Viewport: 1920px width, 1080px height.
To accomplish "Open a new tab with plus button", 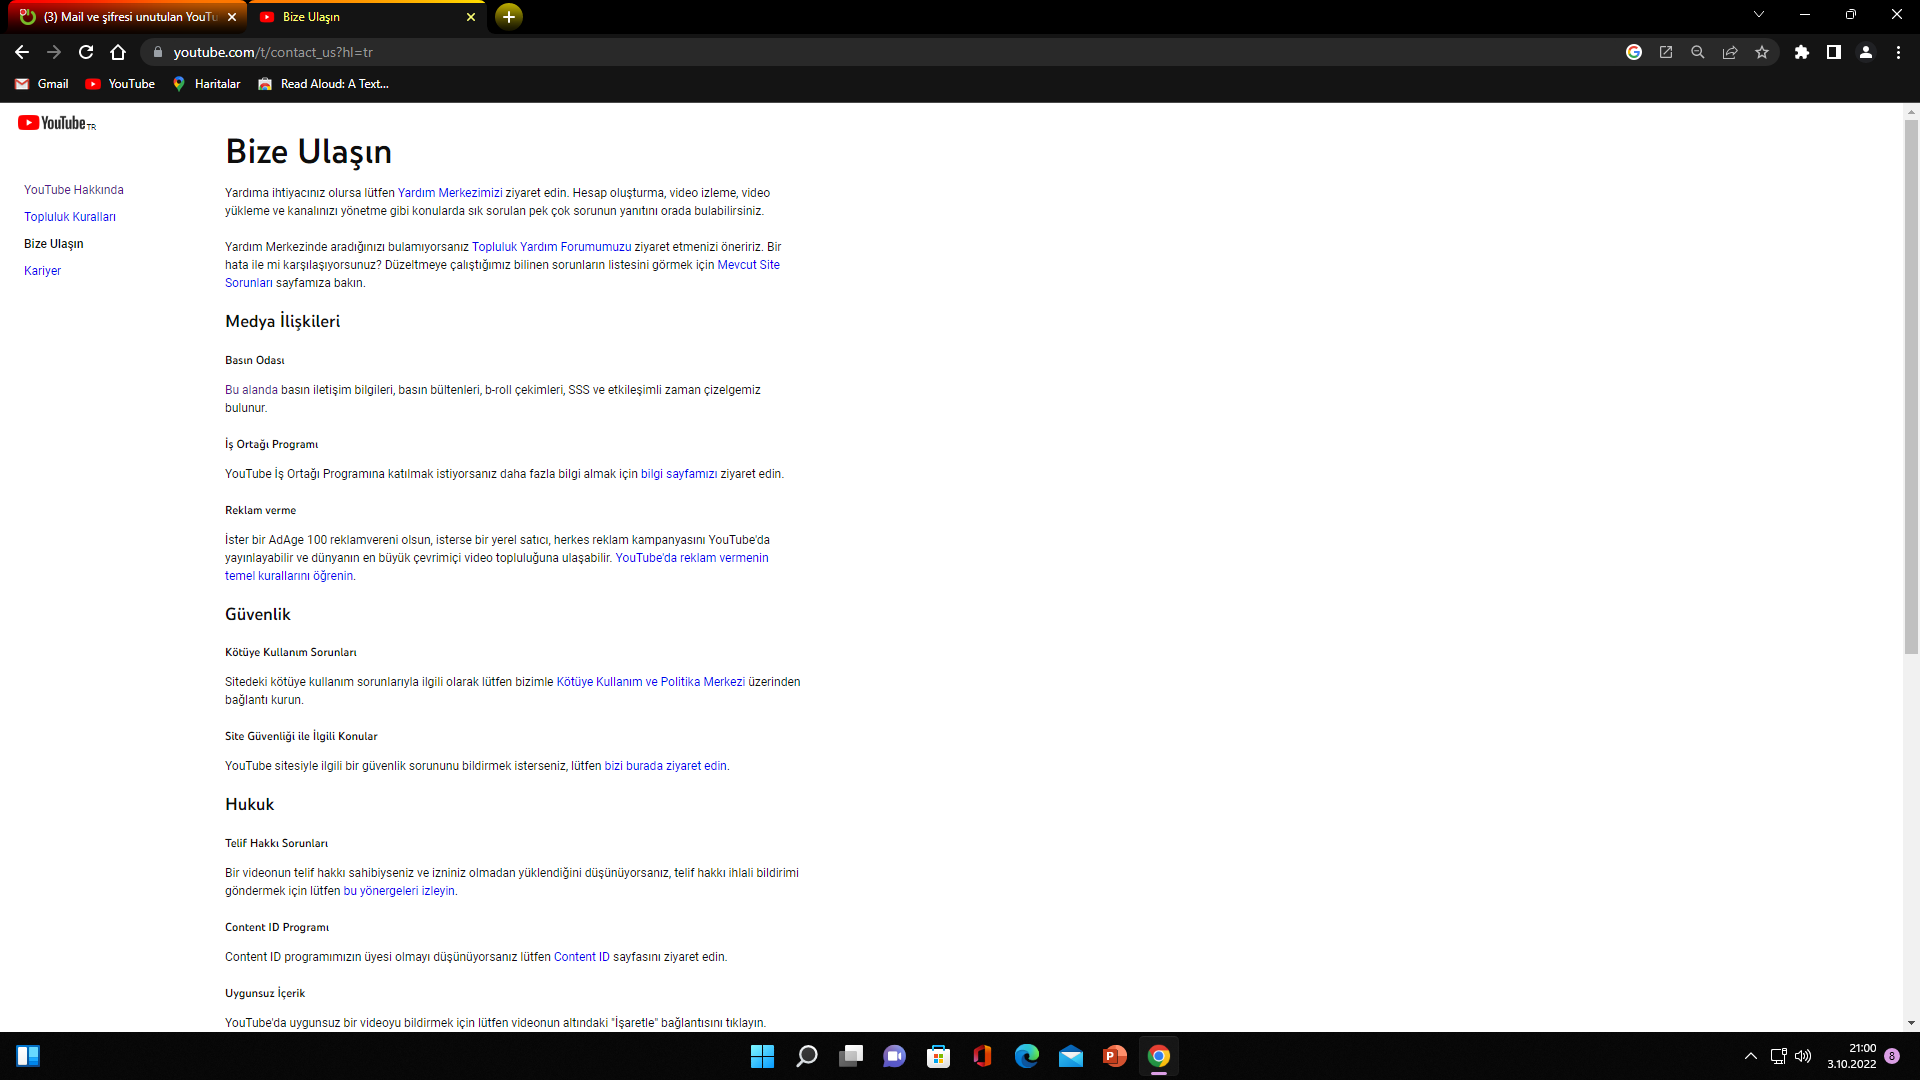I will point(509,17).
